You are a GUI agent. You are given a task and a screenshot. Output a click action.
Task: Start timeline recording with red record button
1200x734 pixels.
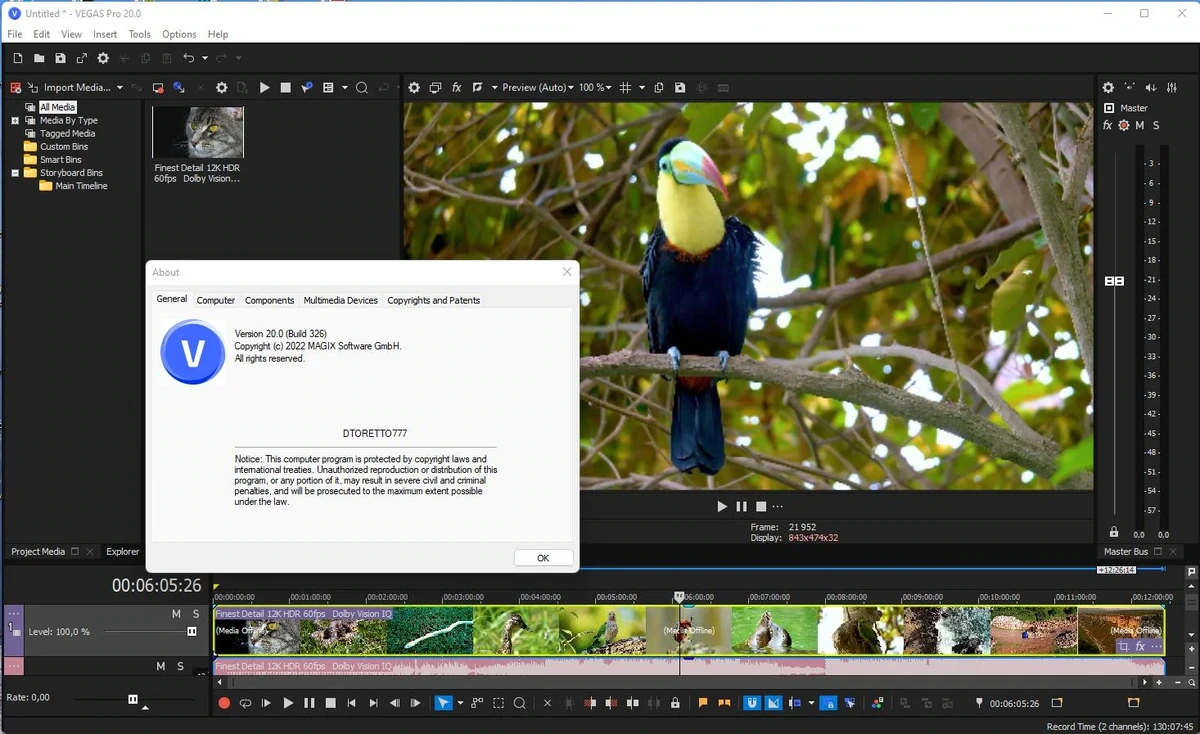coord(224,704)
